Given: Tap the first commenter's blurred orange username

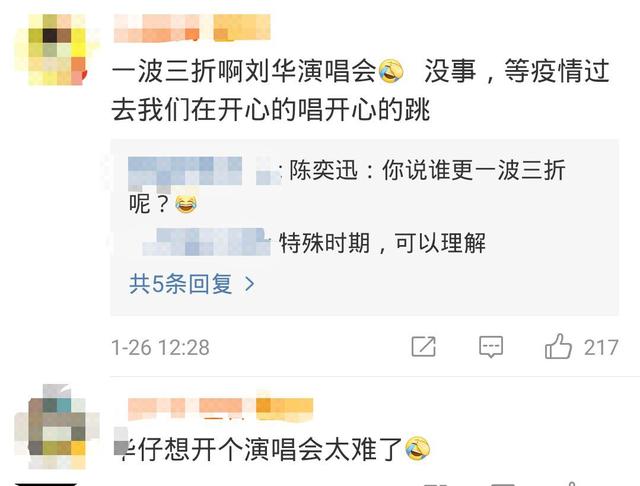Looking at the screenshot, I should point(192,28).
